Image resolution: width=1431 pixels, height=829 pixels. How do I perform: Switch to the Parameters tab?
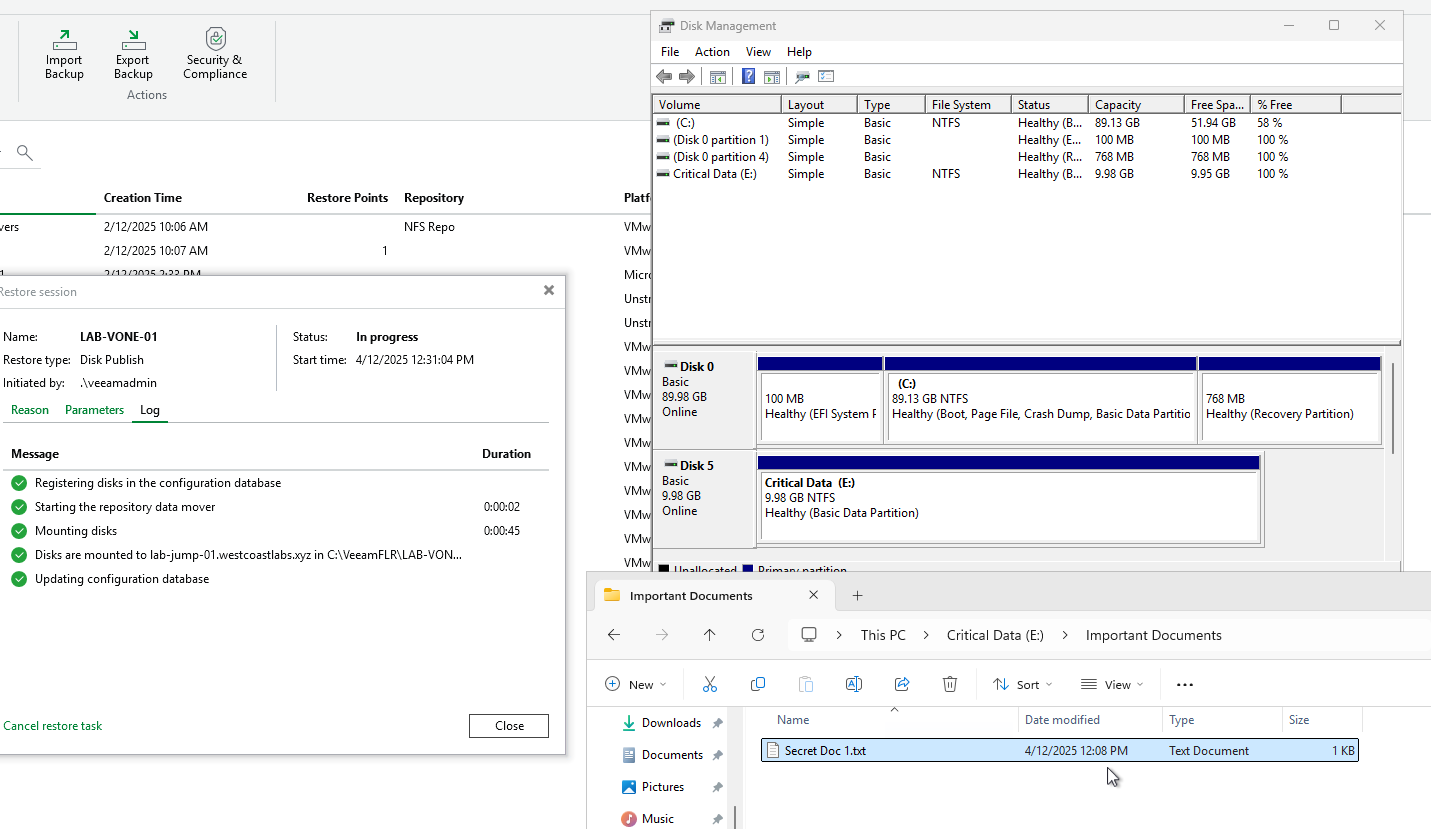(94, 410)
